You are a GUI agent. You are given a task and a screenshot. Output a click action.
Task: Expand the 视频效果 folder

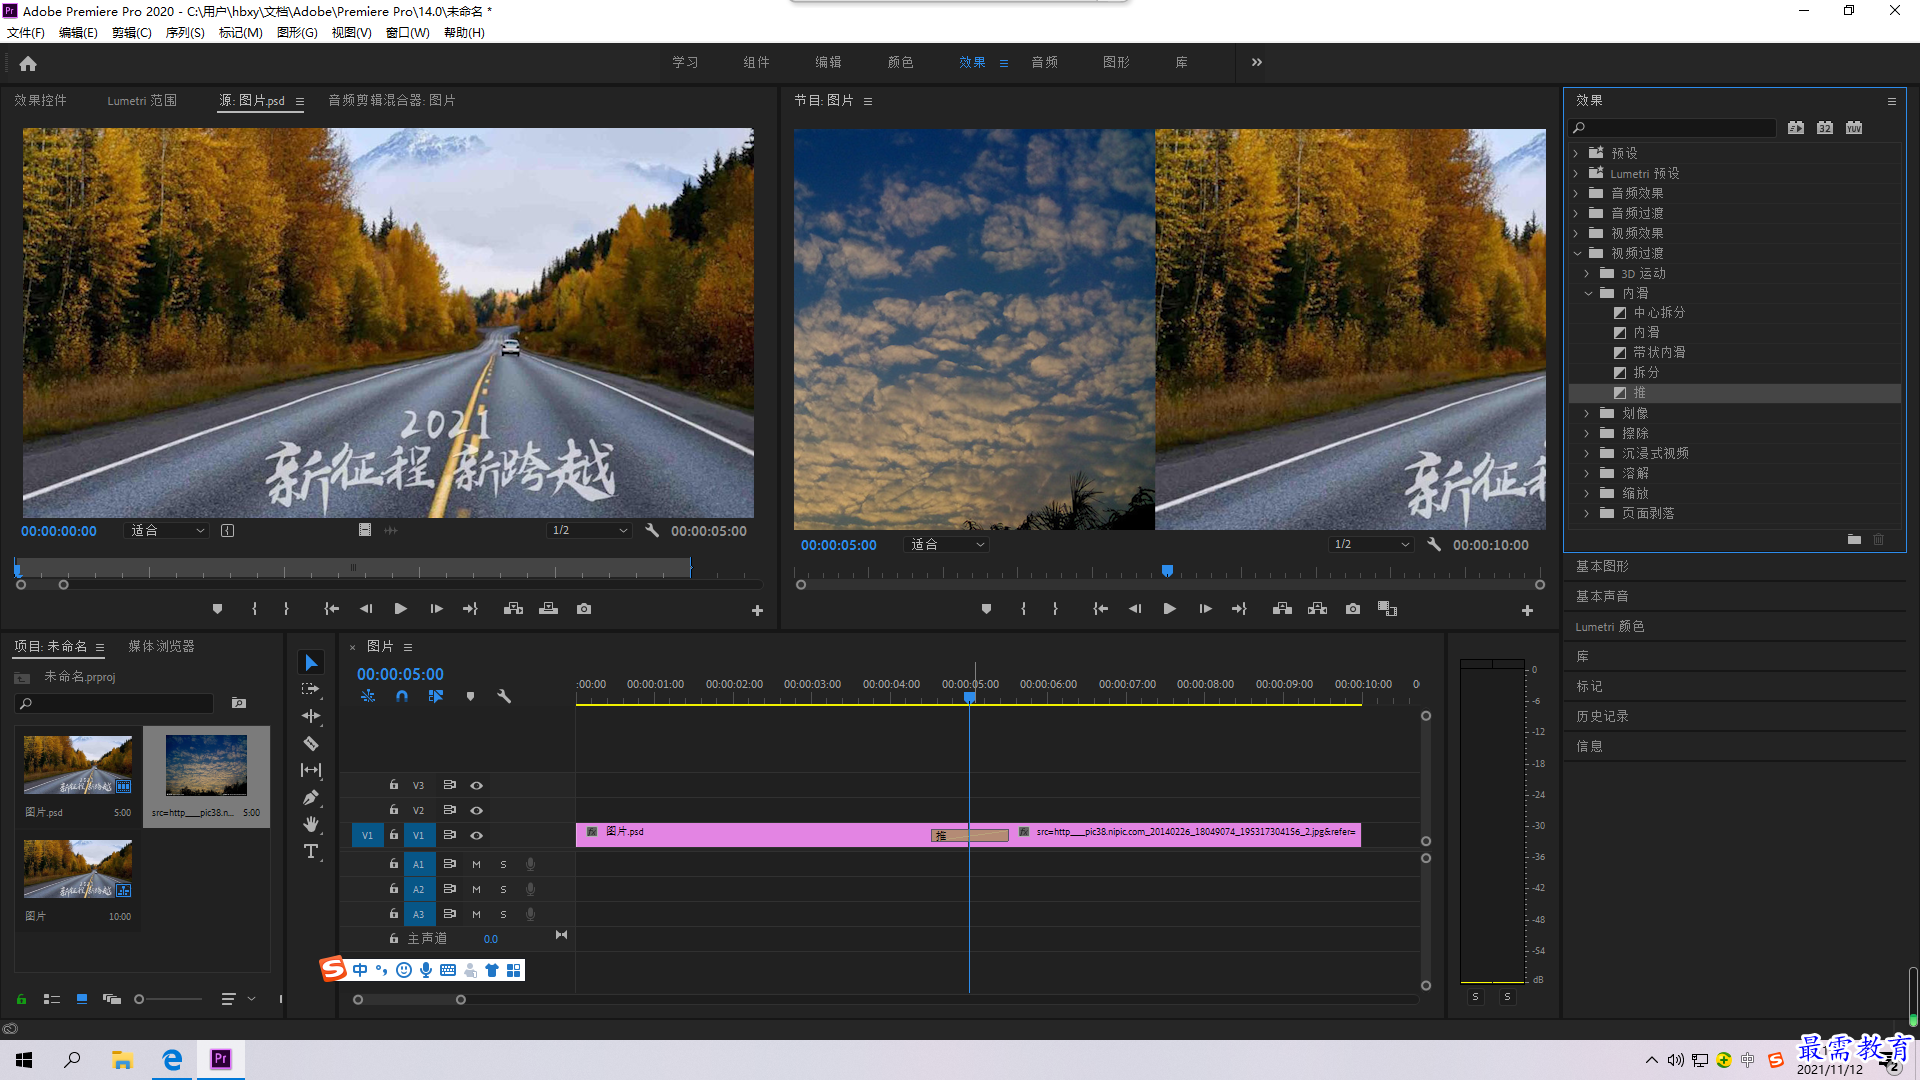(x=1576, y=234)
